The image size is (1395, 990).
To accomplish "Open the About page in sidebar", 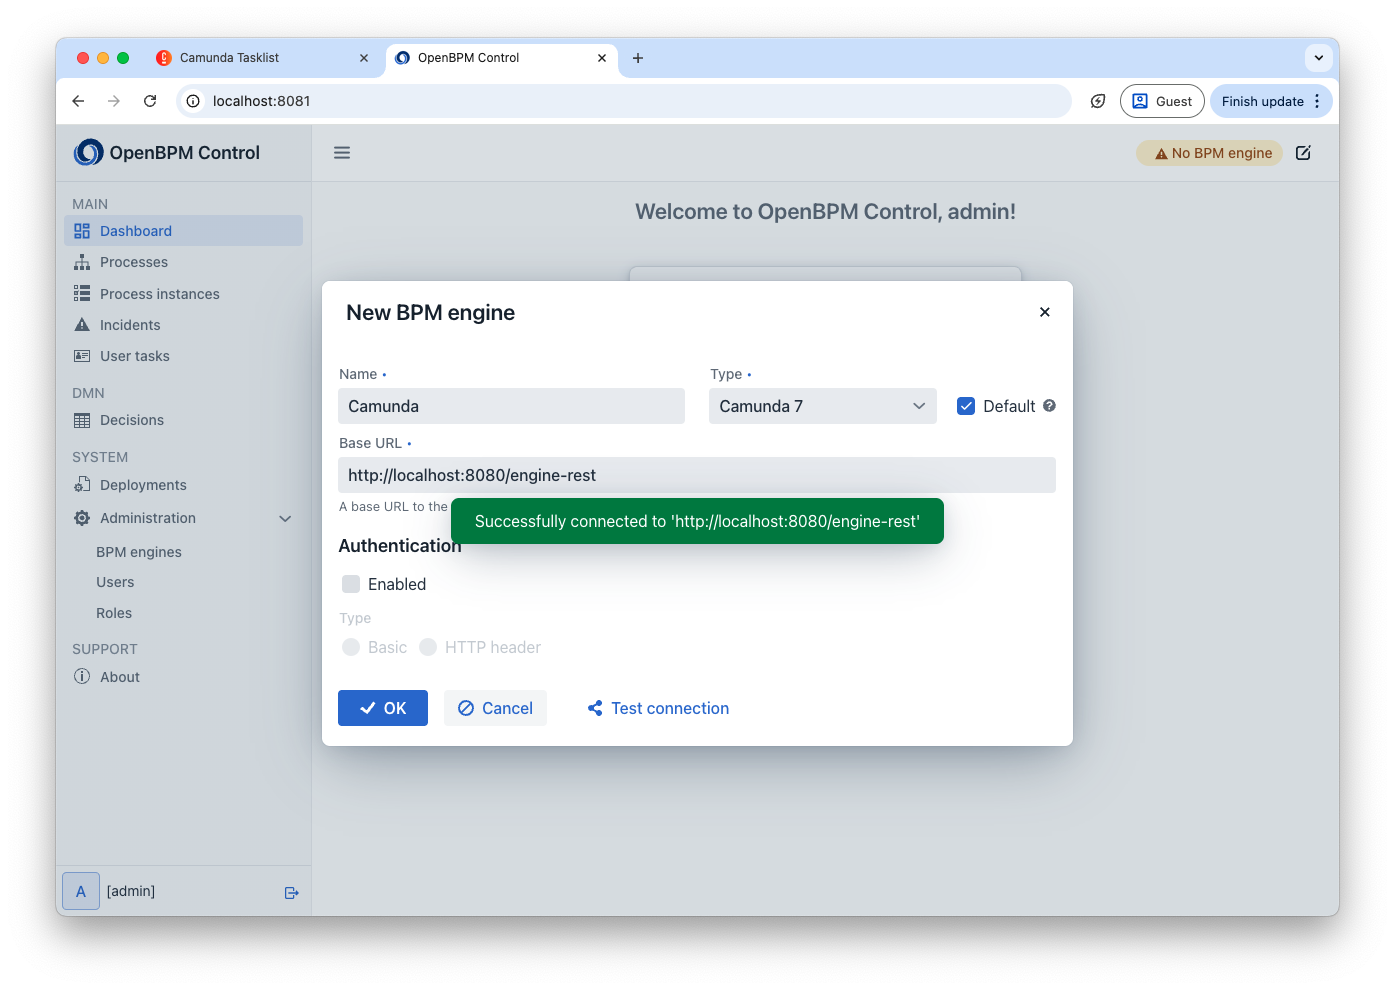I will point(184,677).
